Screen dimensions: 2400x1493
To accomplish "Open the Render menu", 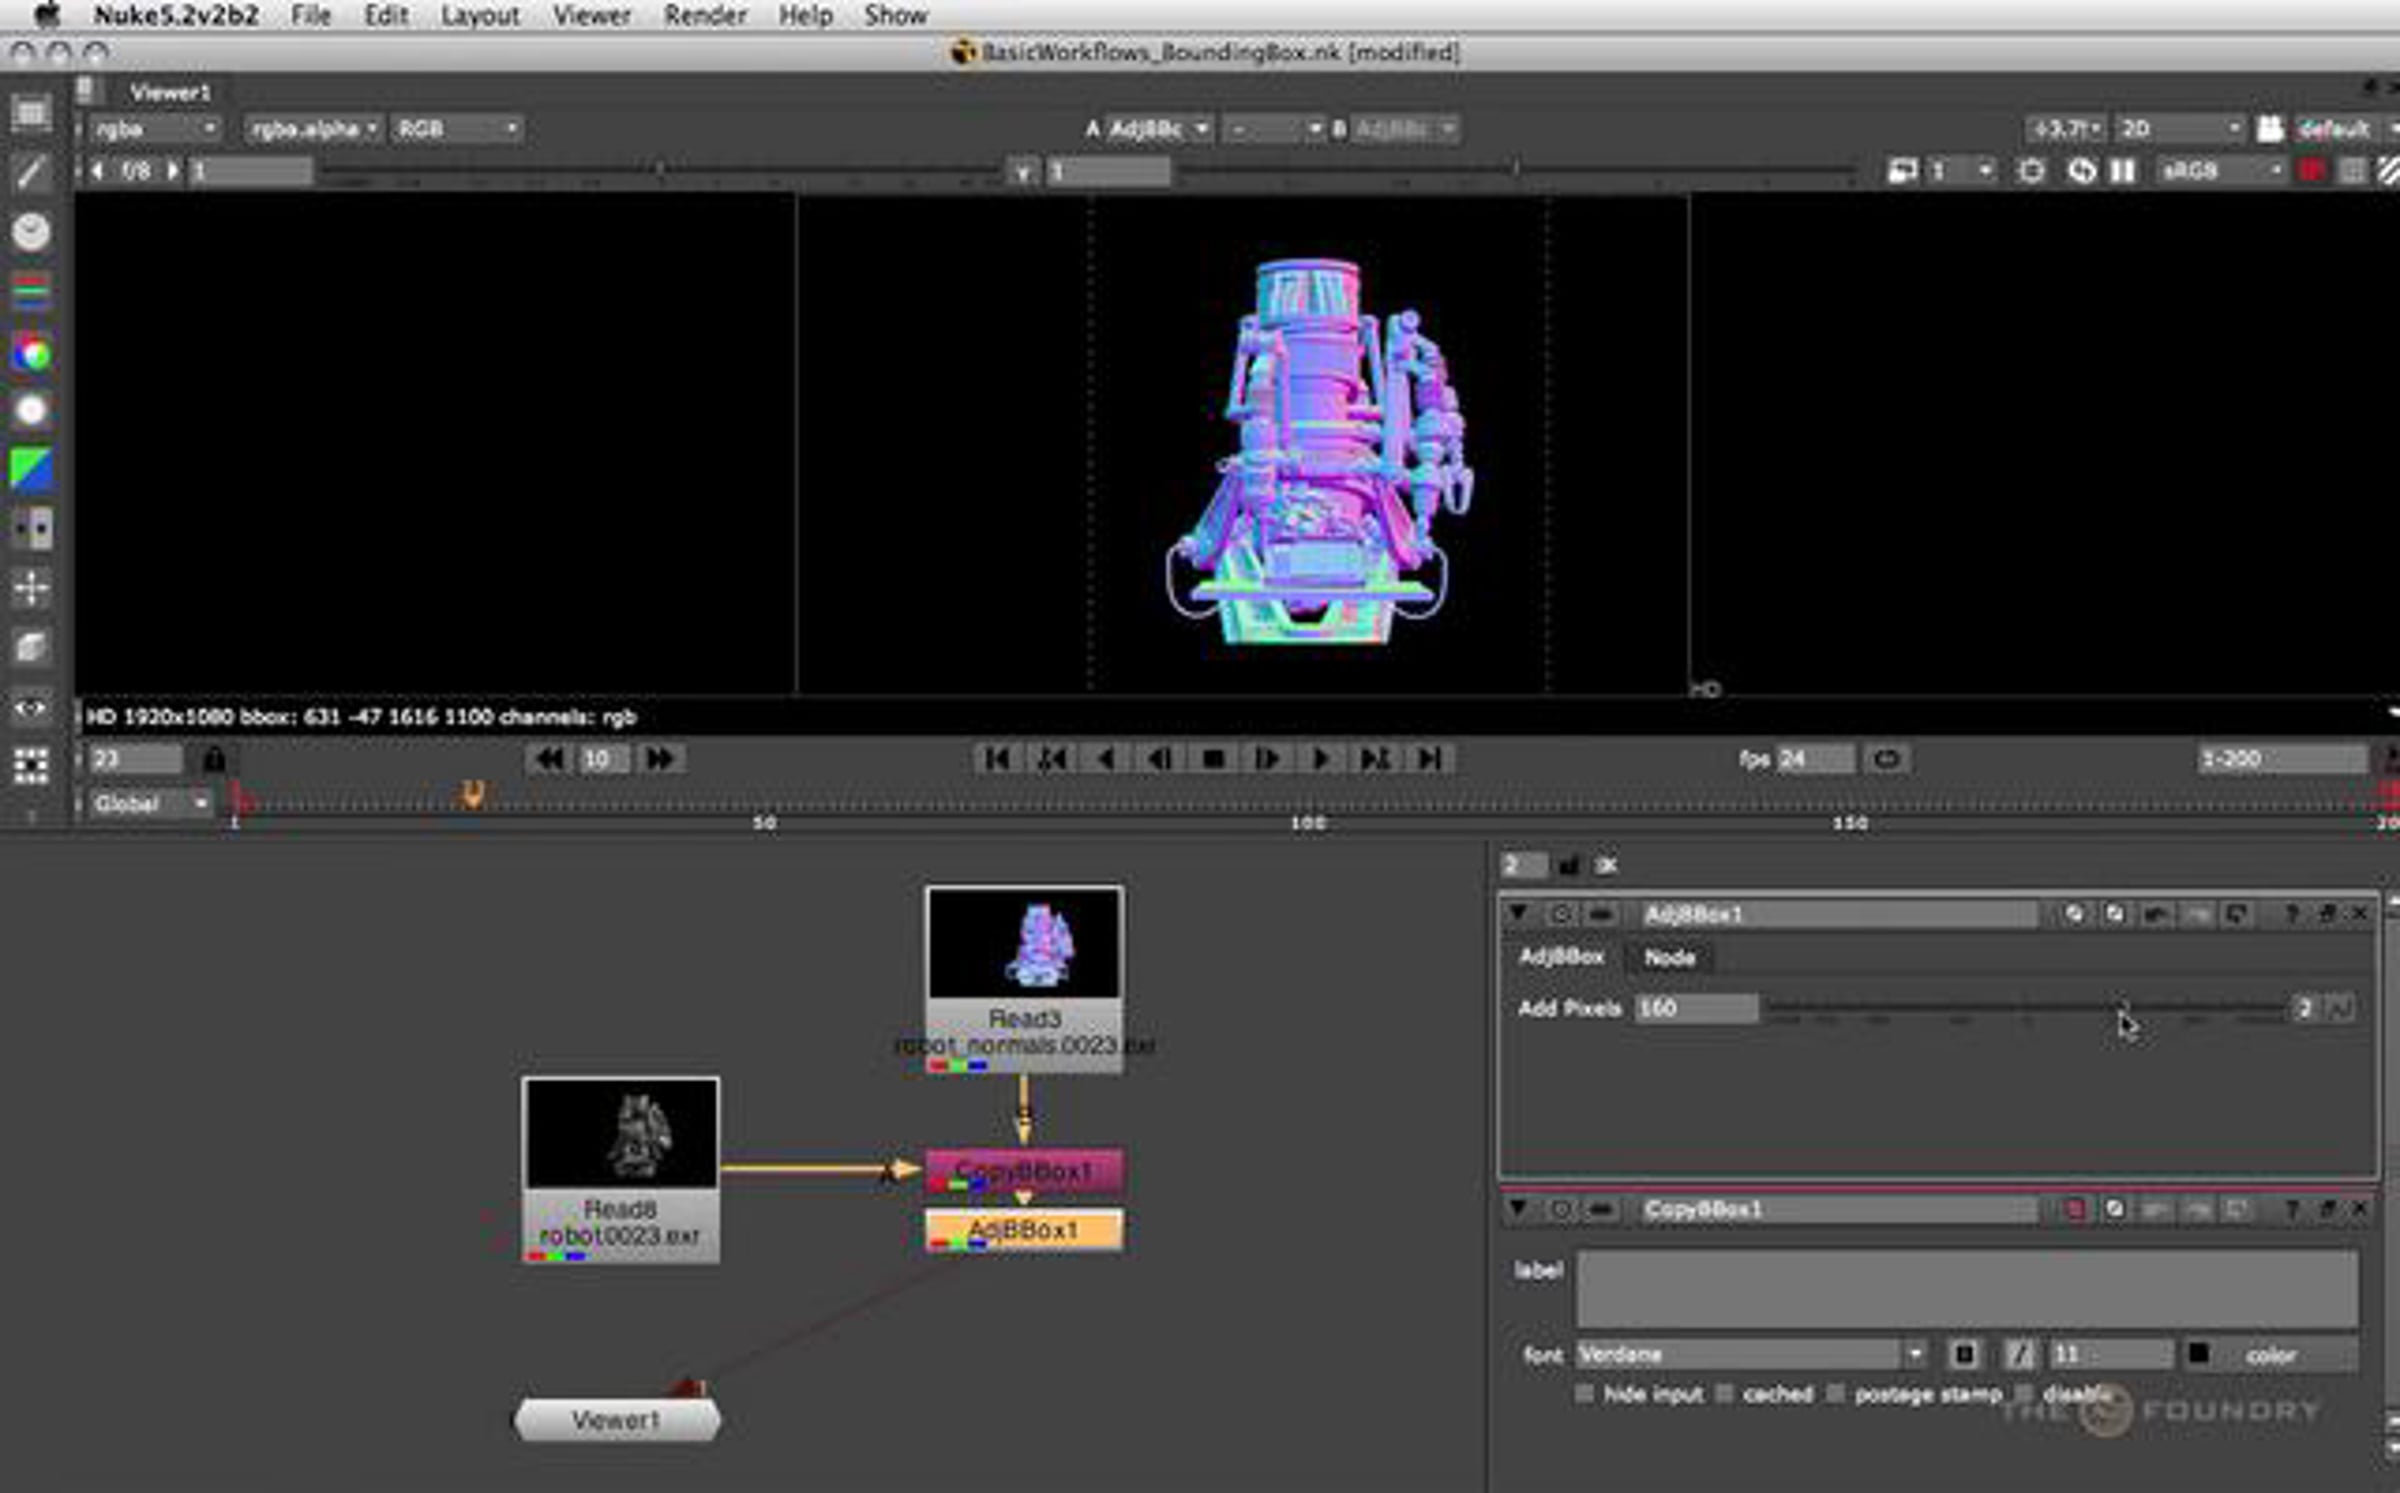I will [x=705, y=16].
